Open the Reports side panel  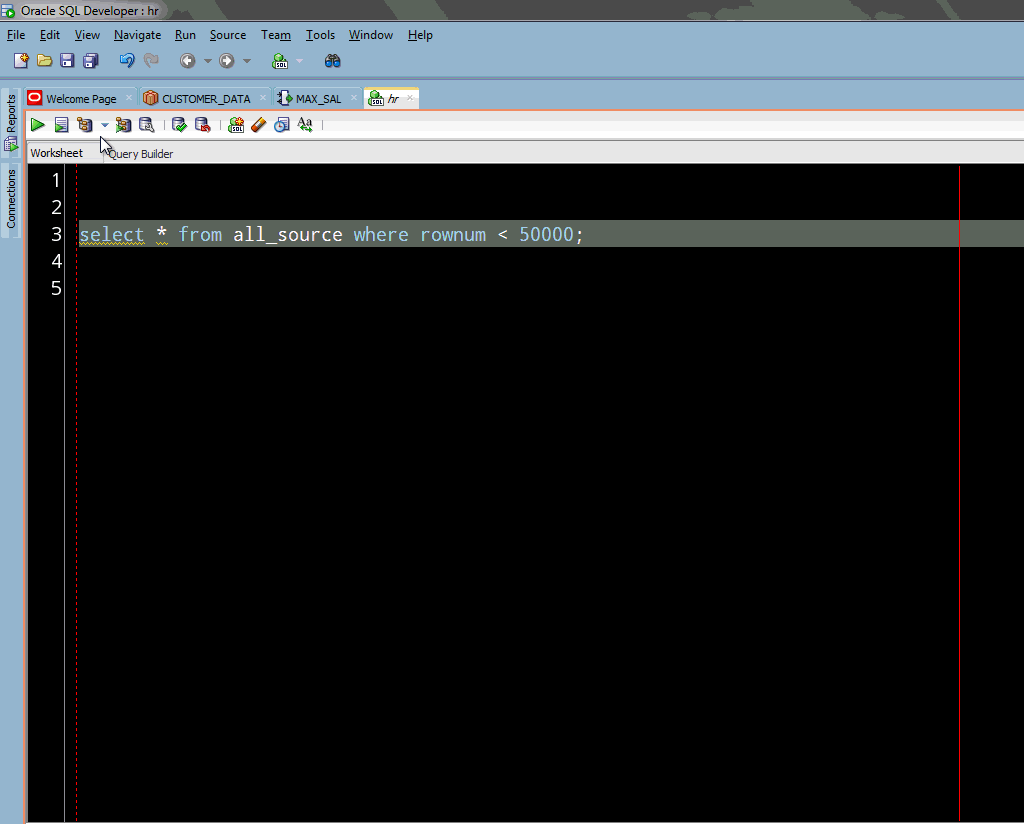pos(12,115)
